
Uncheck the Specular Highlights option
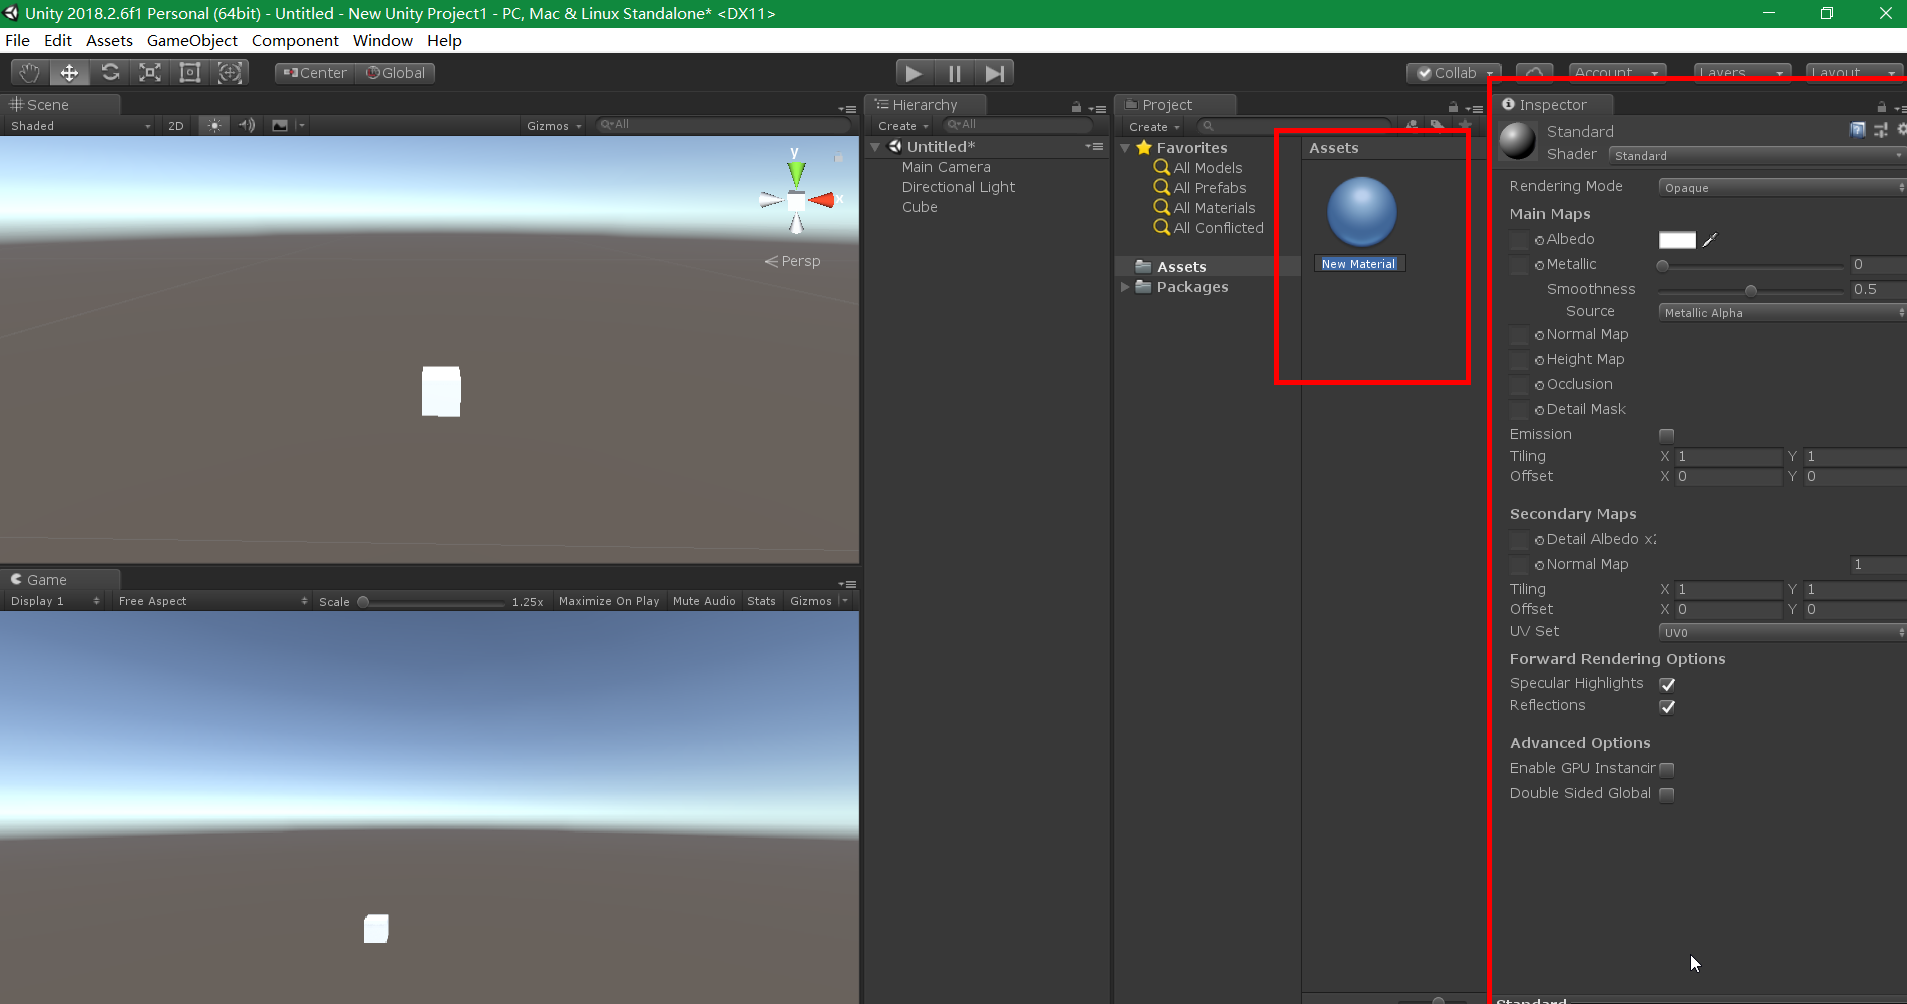click(1666, 684)
